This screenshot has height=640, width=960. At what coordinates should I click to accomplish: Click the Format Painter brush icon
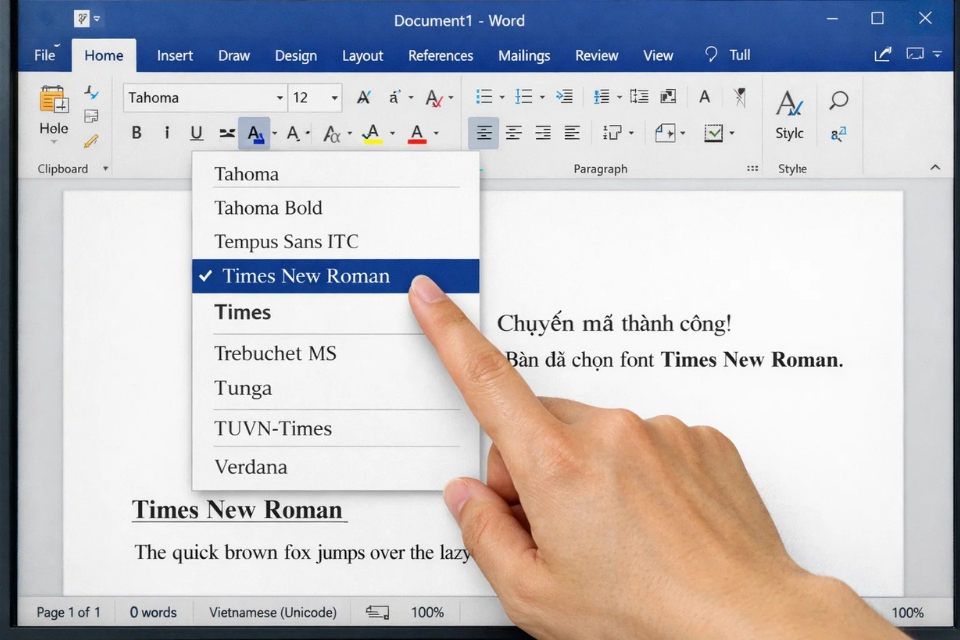[x=91, y=141]
